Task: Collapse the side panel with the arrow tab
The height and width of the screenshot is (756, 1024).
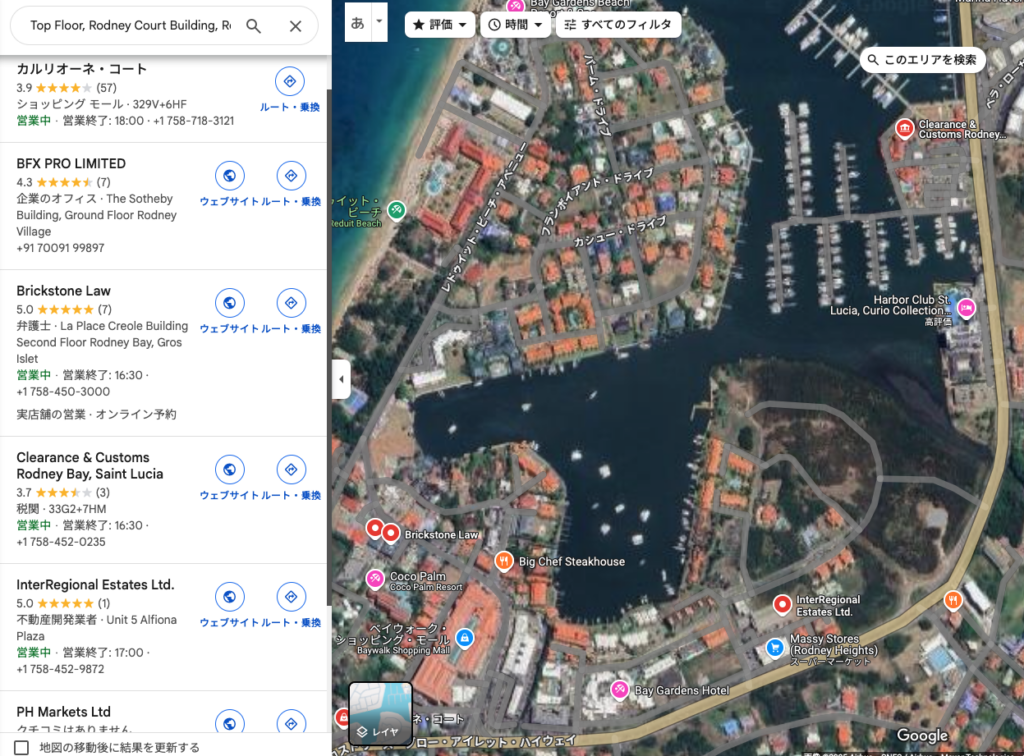Action: point(341,379)
